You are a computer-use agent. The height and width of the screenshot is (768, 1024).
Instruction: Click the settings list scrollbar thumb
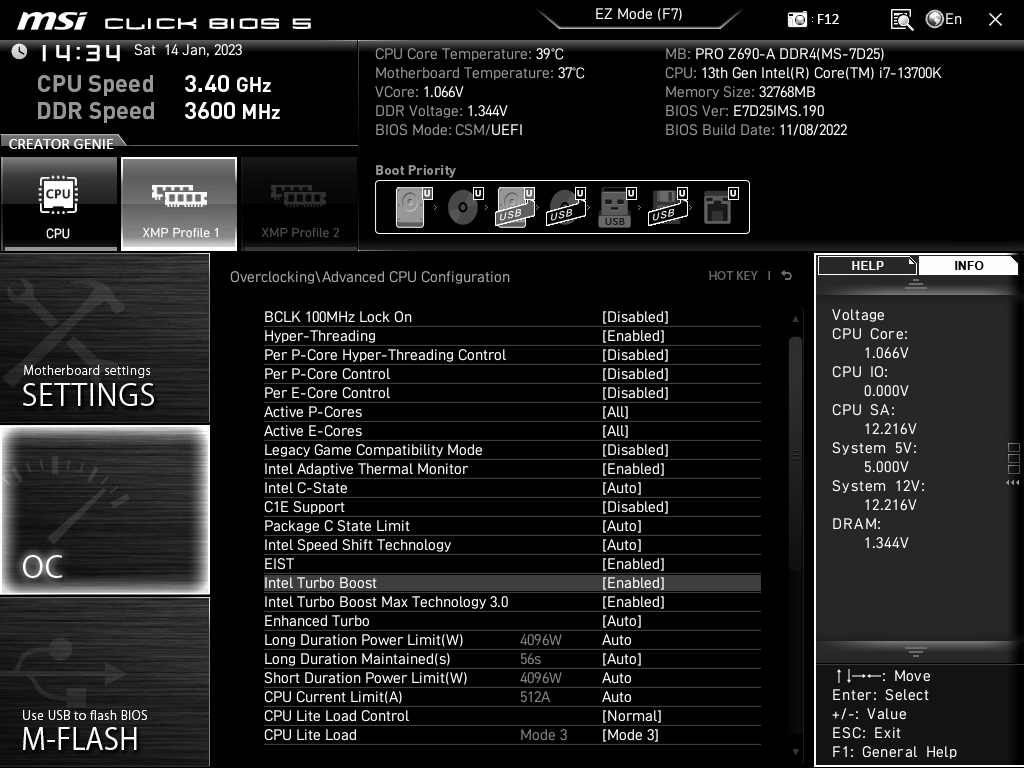[795, 454]
